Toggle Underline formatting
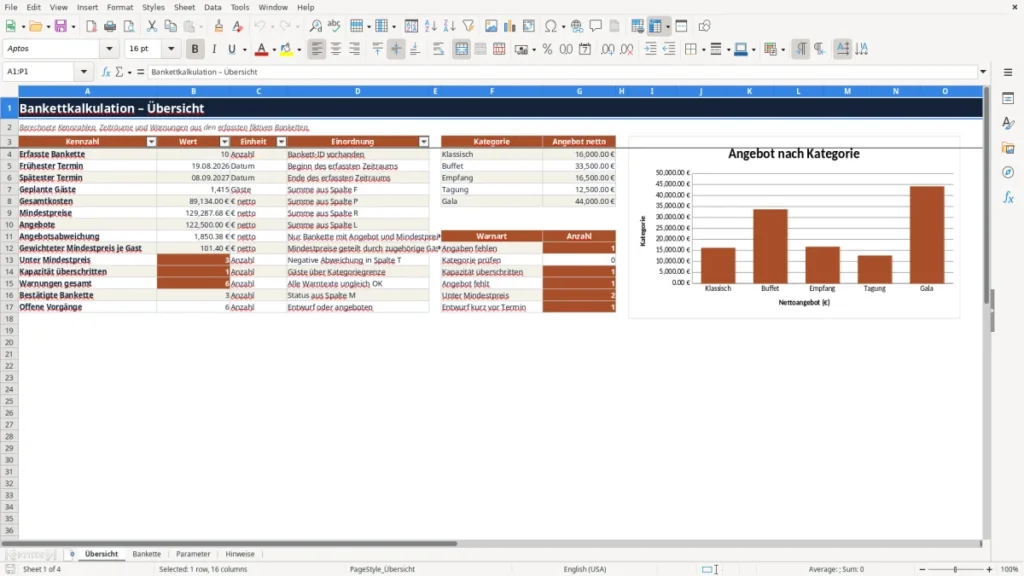The height and width of the screenshot is (576, 1024). point(231,49)
